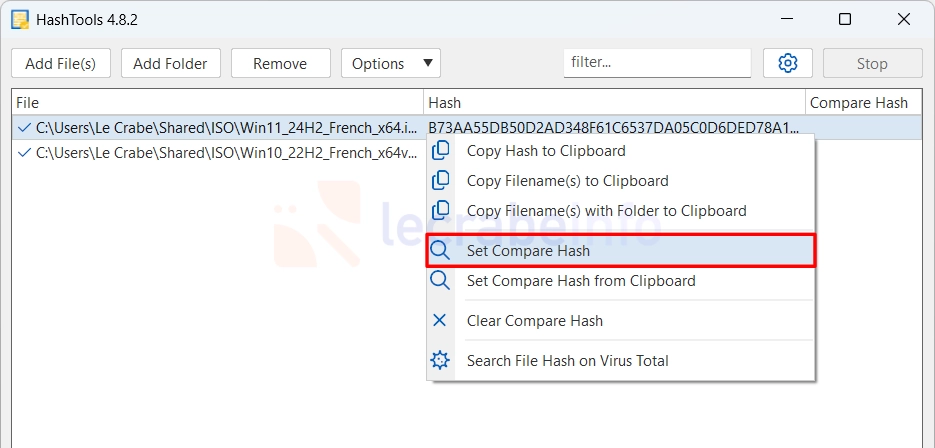Click the Remove button
Screen dimensions: 935x448
tap(281, 63)
